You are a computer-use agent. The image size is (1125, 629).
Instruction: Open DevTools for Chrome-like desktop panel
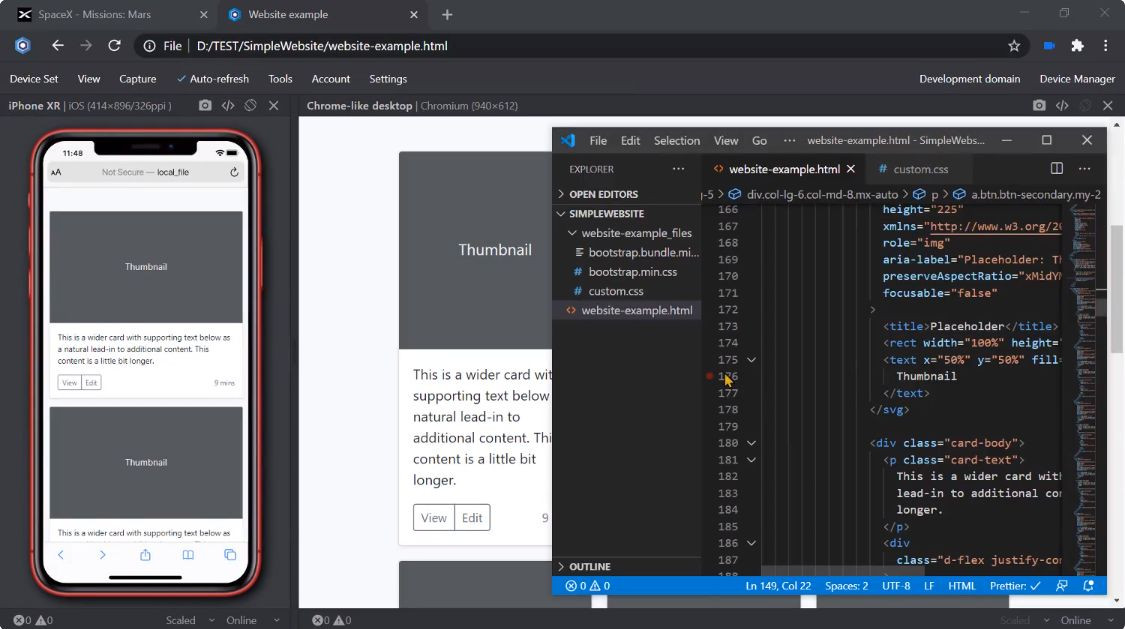tap(1062, 105)
